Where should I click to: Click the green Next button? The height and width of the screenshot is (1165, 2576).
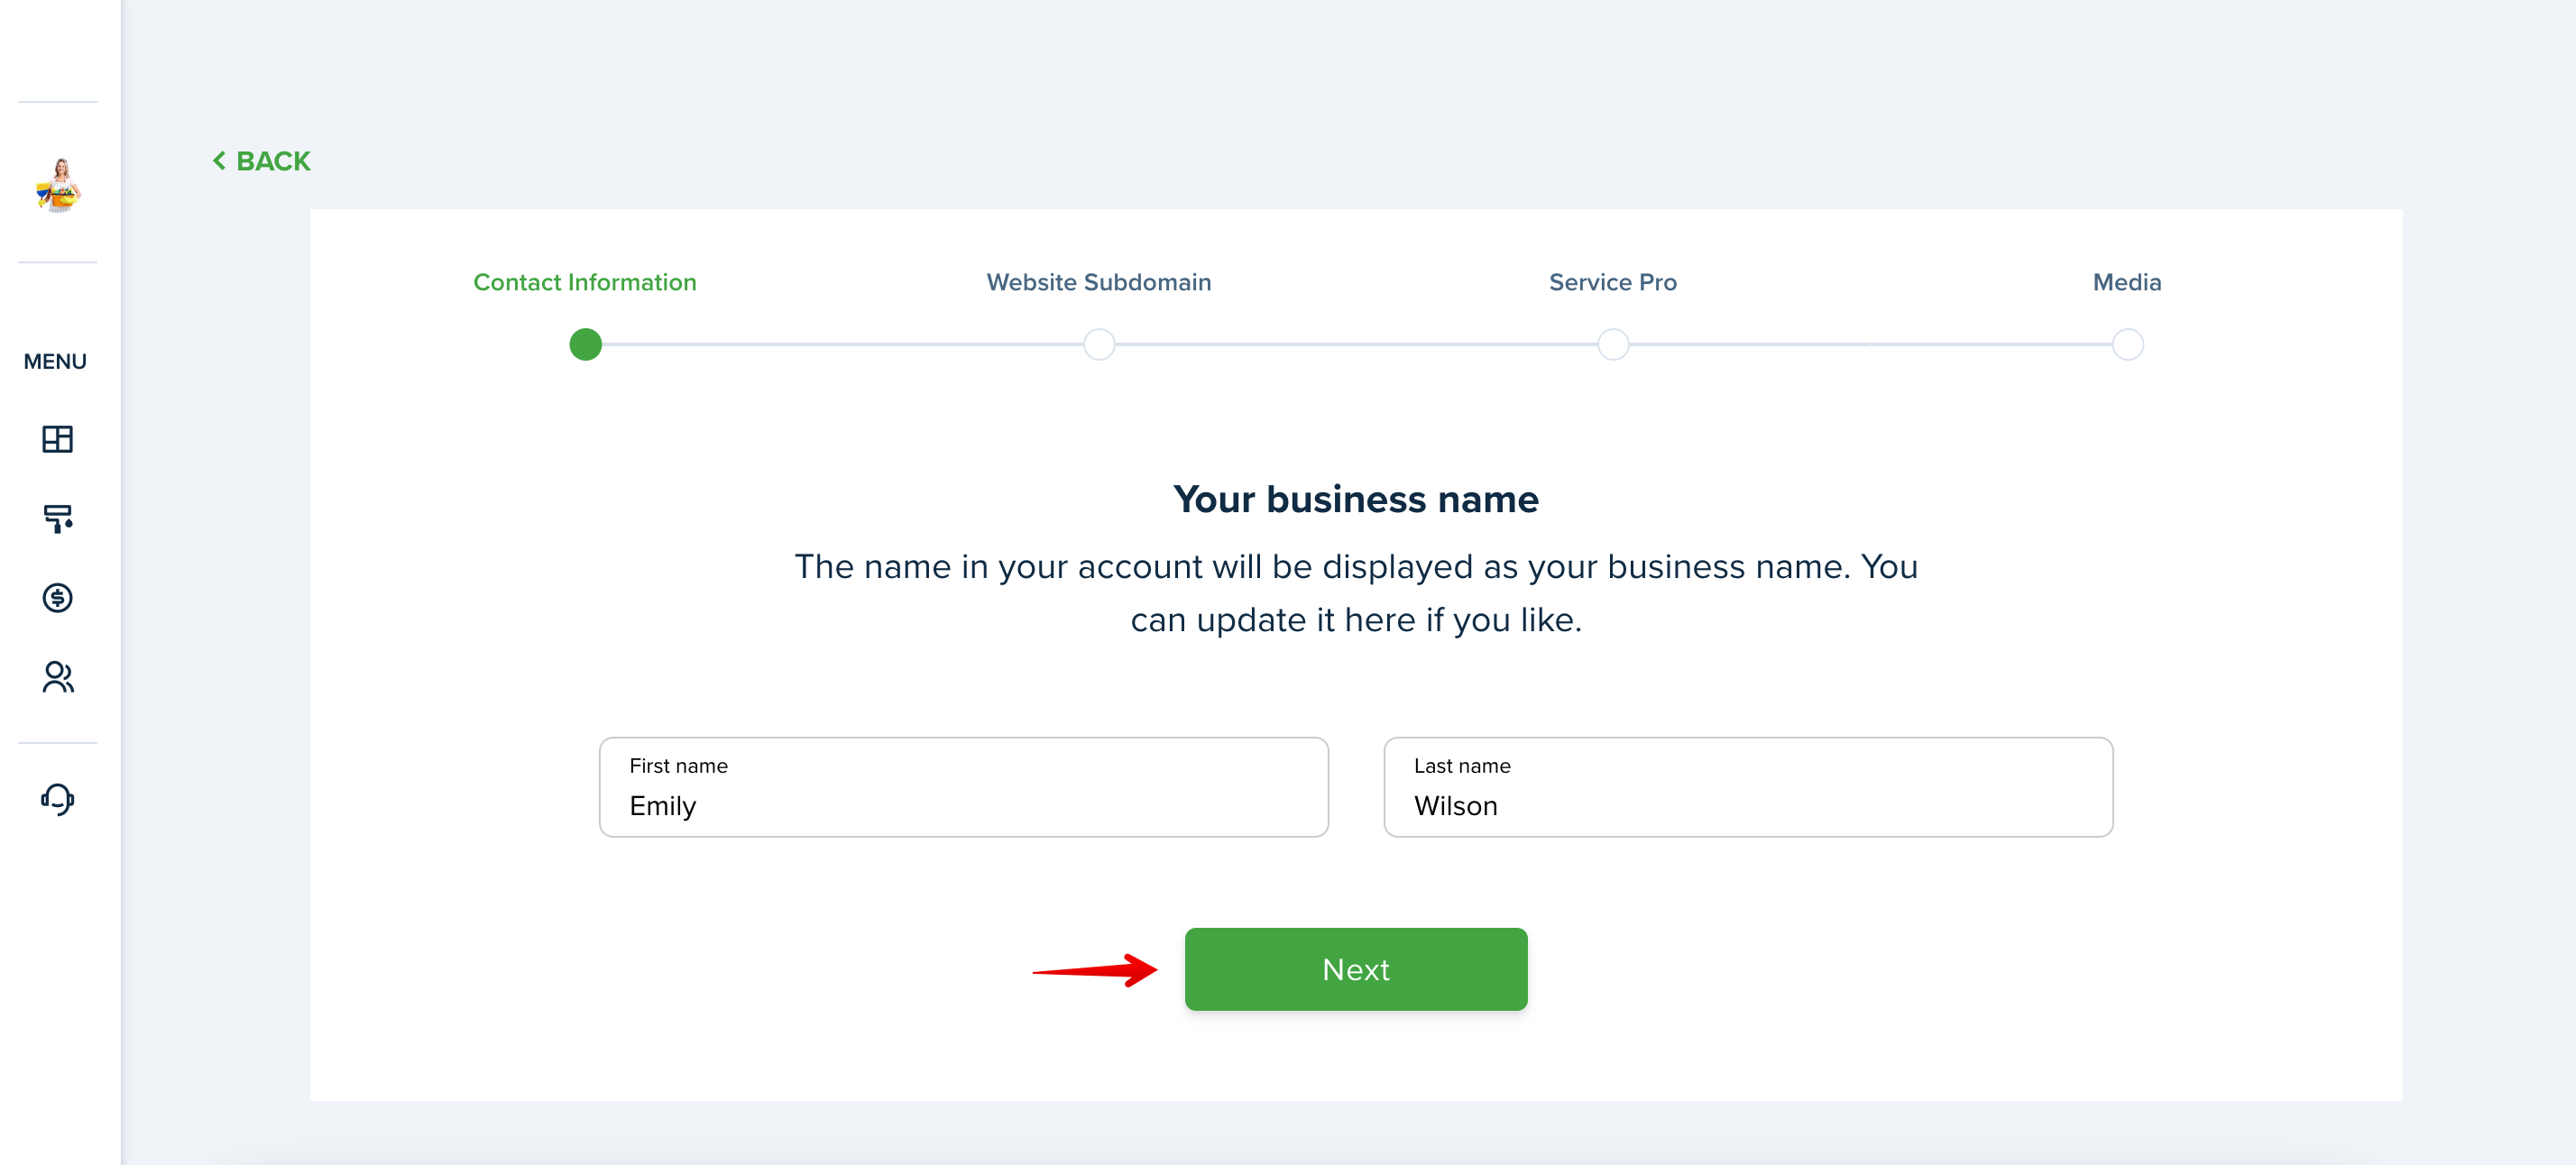pos(1356,969)
